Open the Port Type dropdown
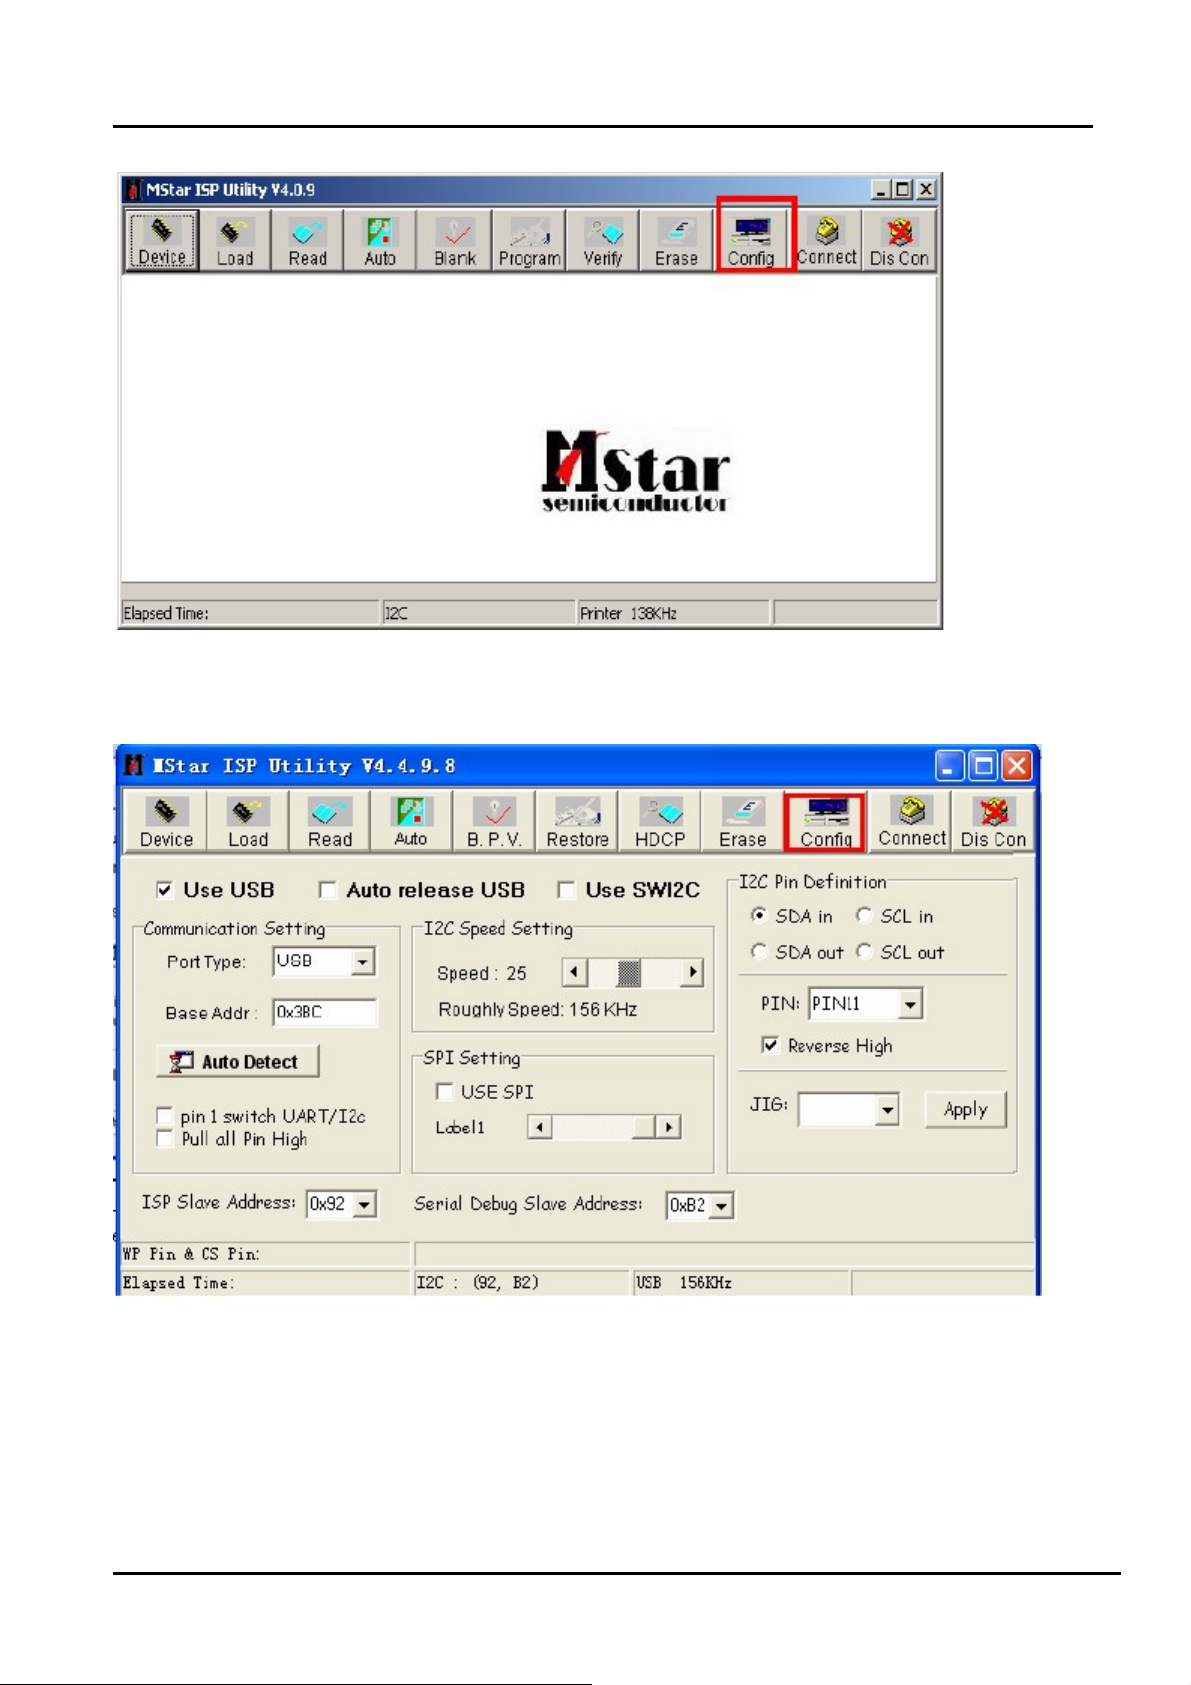Viewport: 1191px width, 1685px height. coord(363,962)
